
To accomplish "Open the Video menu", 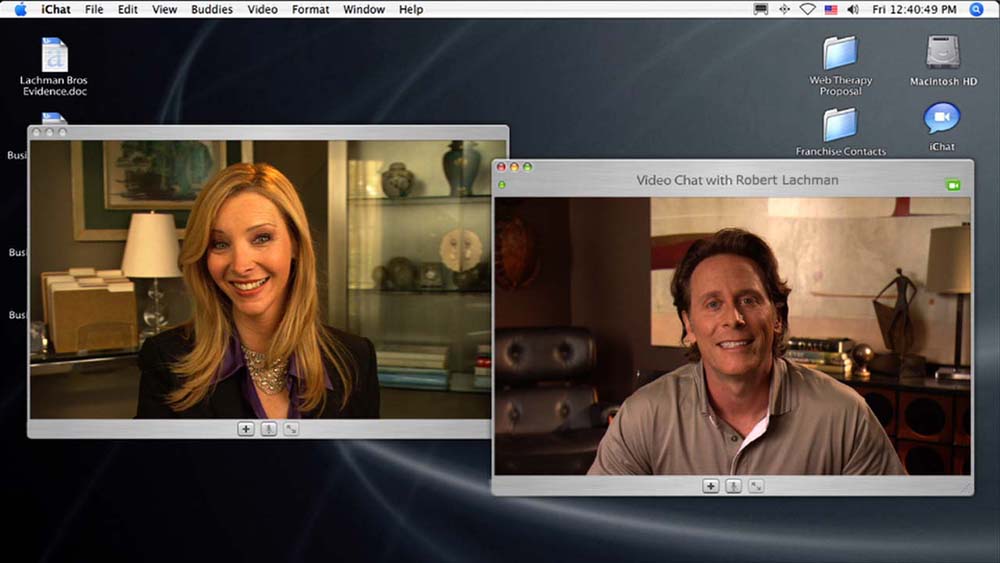I will tap(262, 9).
